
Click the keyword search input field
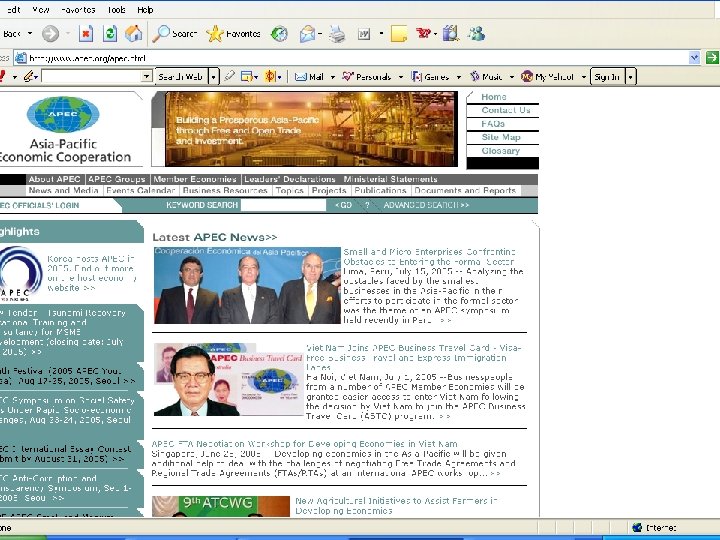click(283, 205)
